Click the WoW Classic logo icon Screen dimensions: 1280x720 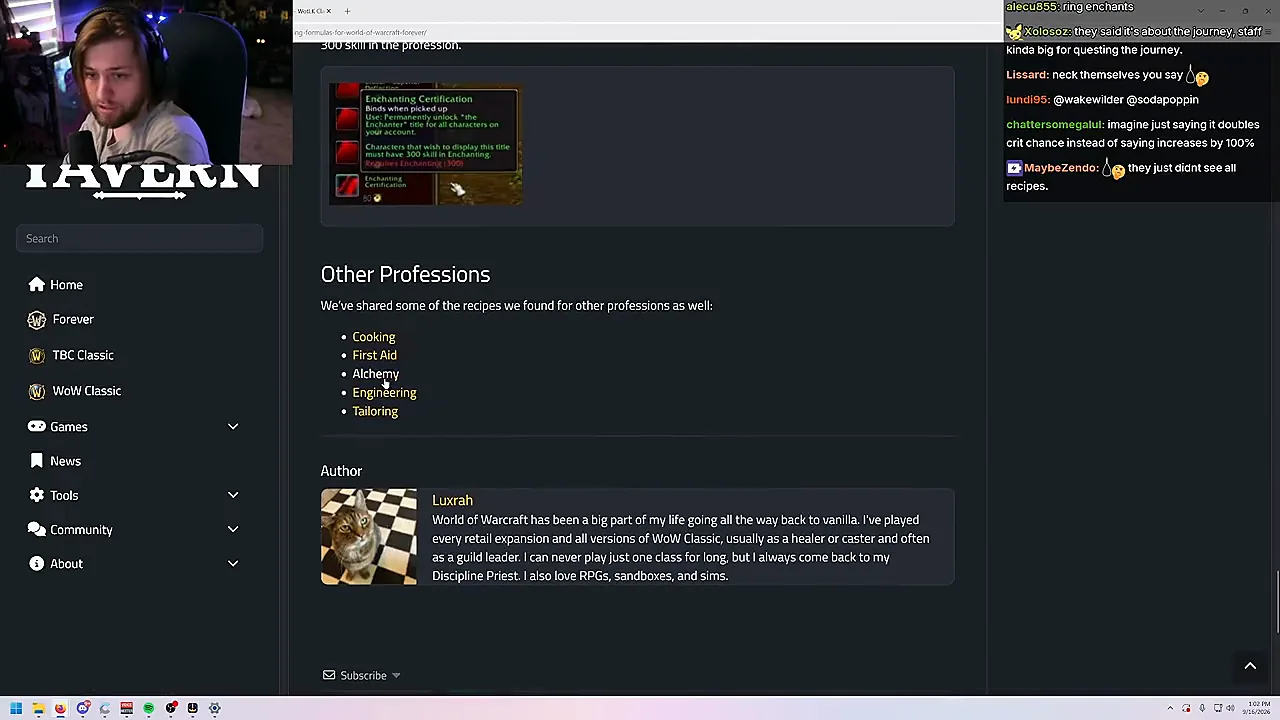pyautogui.click(x=37, y=391)
